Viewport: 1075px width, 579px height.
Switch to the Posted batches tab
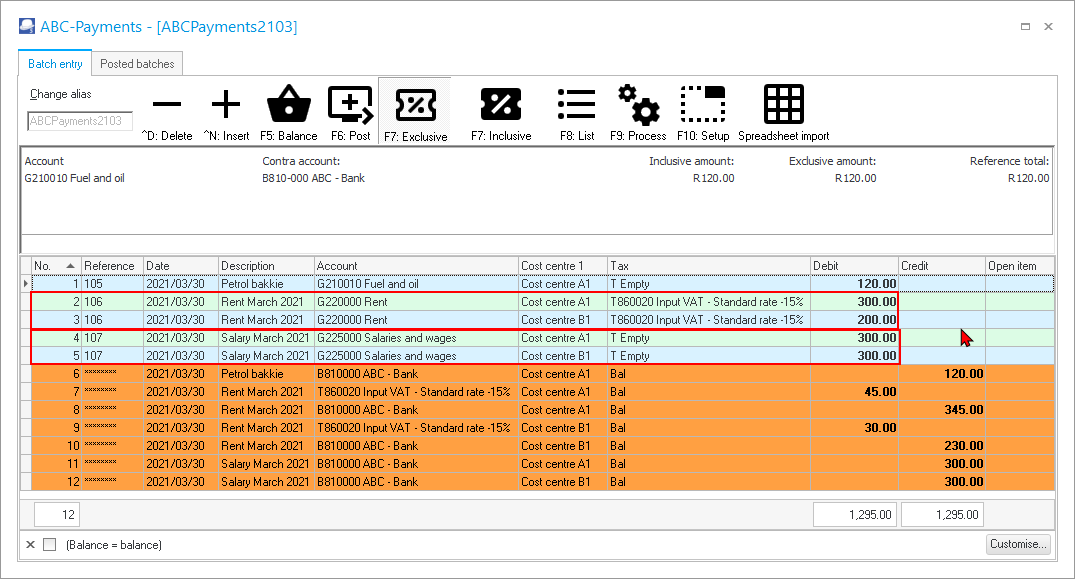click(x=137, y=64)
